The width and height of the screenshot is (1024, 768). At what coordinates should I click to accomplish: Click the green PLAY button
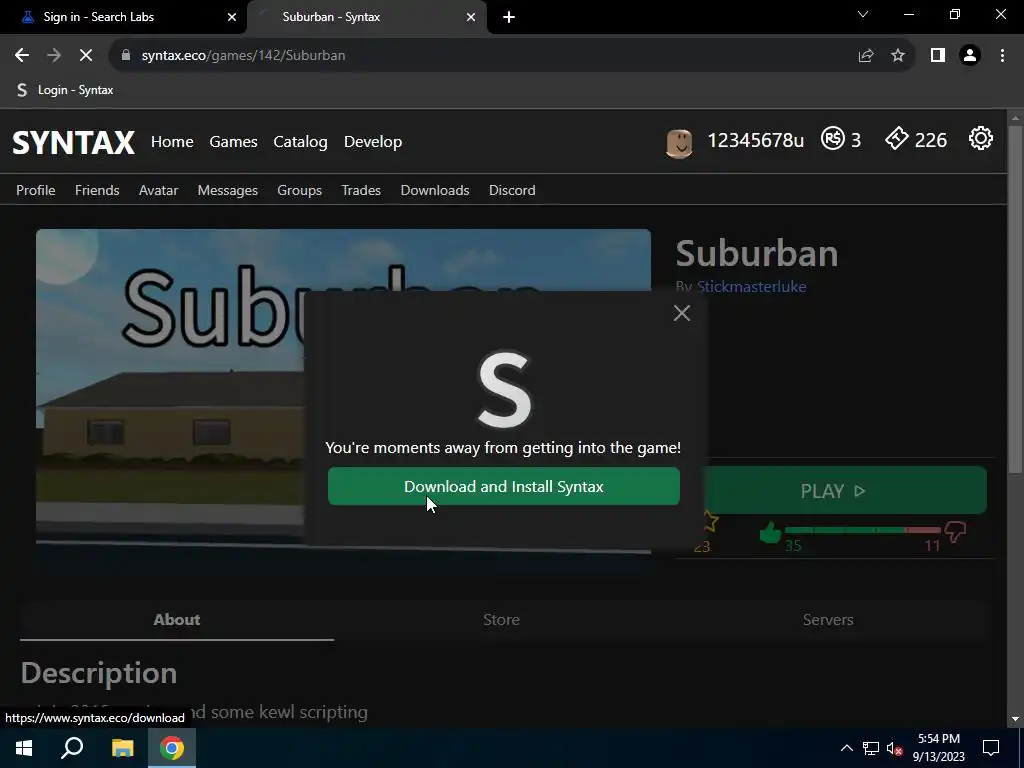[x=846, y=490]
